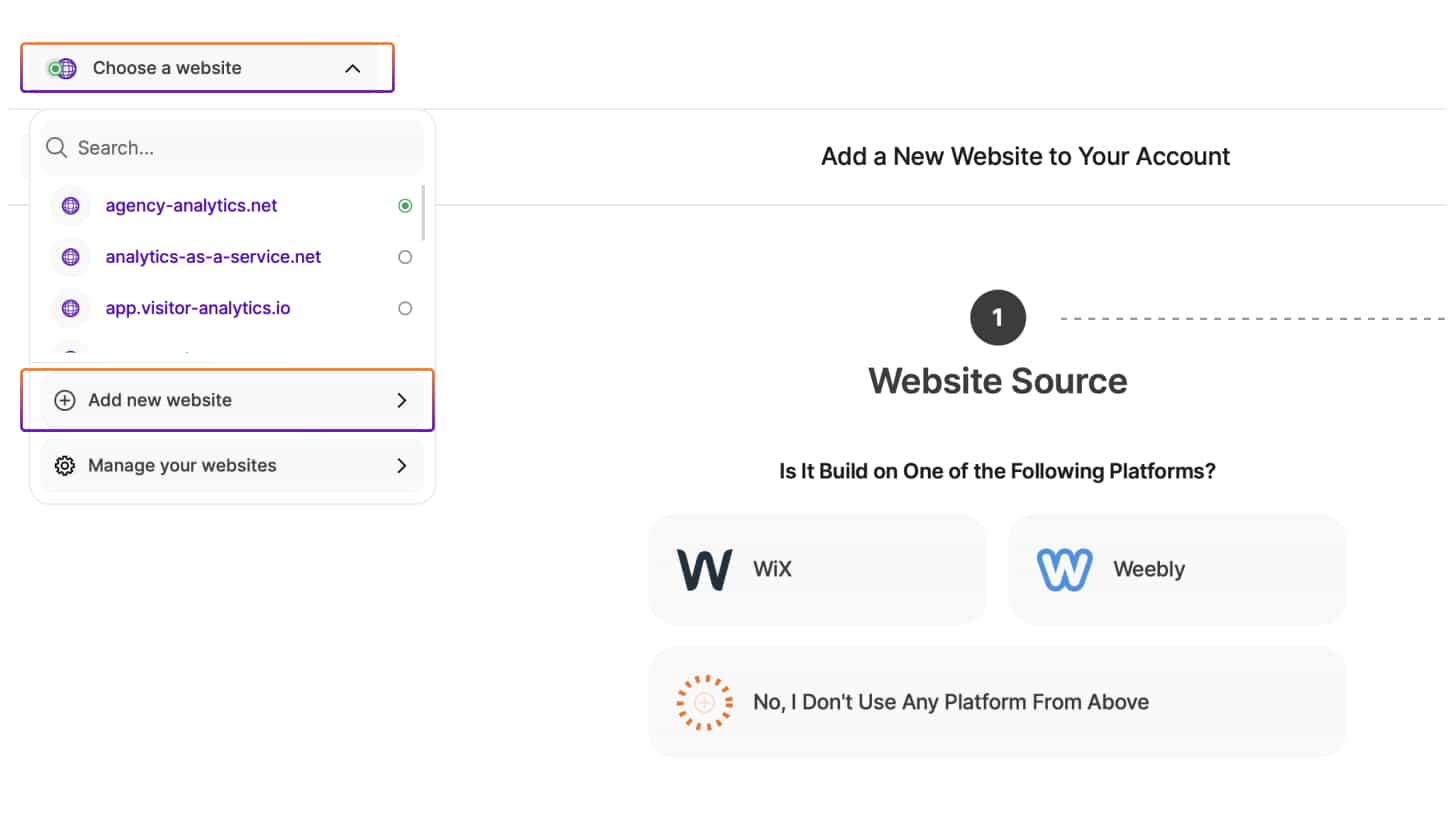
Task: Click the globe icon for agency-analytics.net
Action: coord(70,206)
